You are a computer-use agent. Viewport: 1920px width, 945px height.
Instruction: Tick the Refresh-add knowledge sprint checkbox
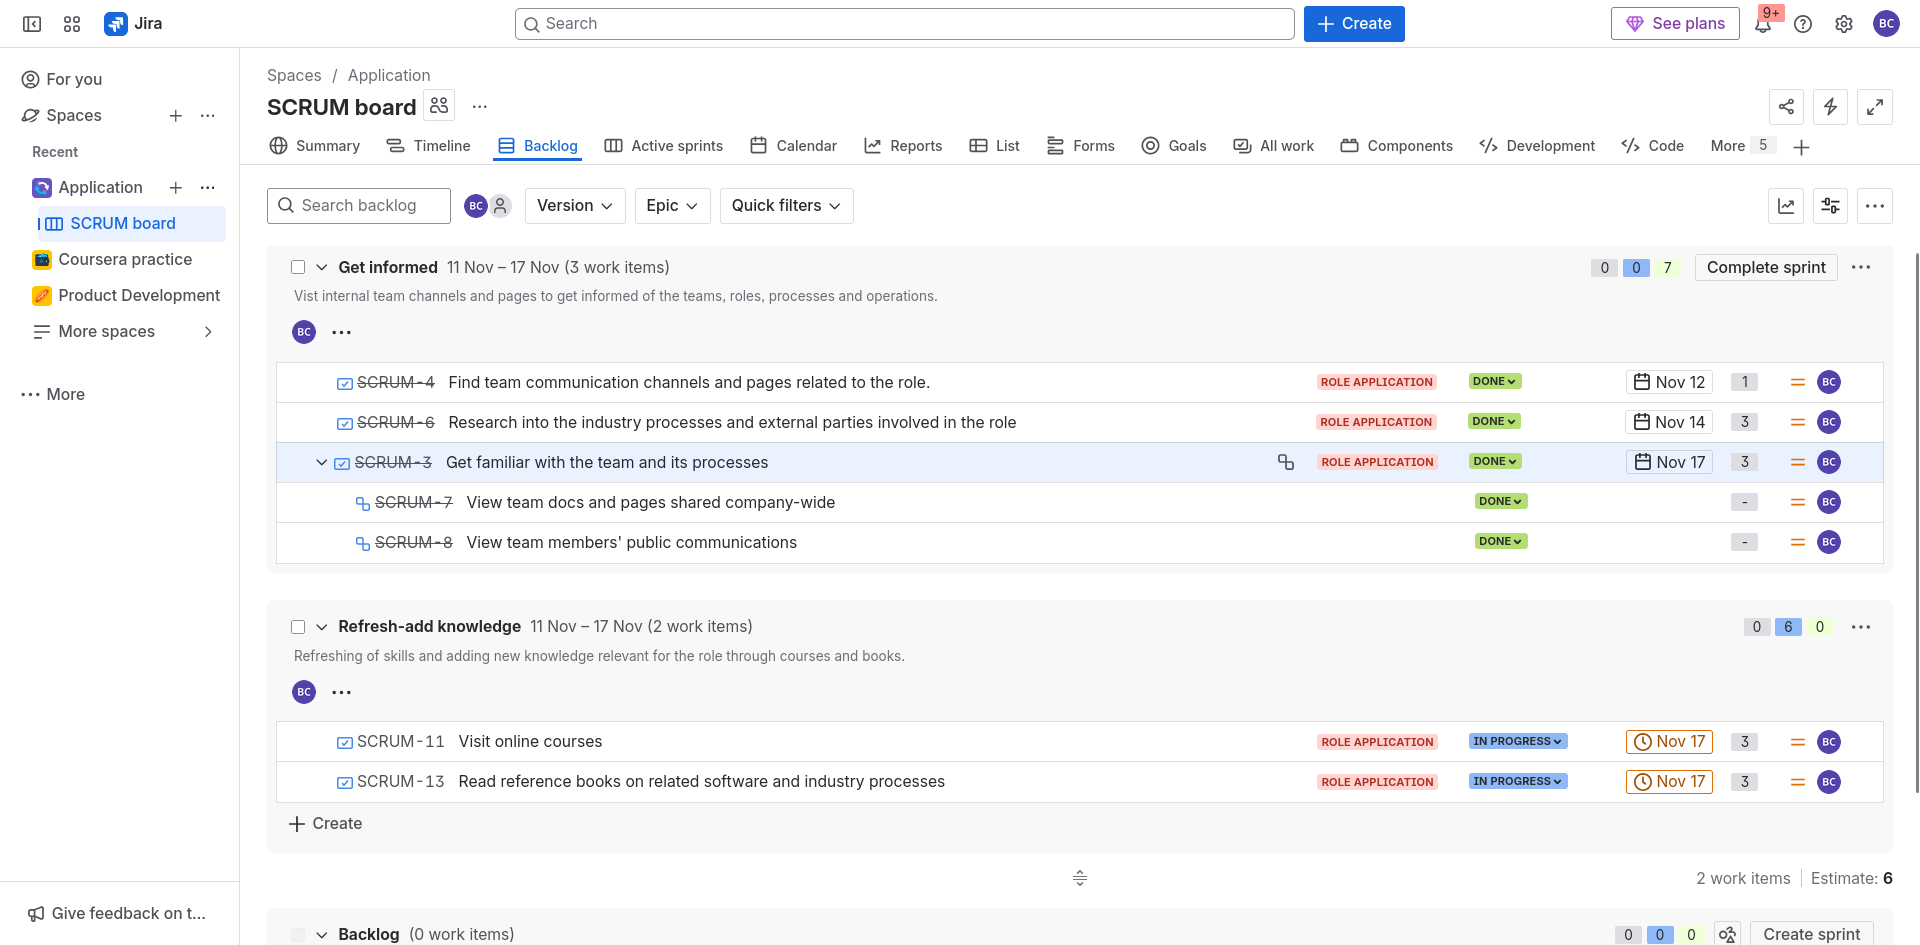(298, 627)
